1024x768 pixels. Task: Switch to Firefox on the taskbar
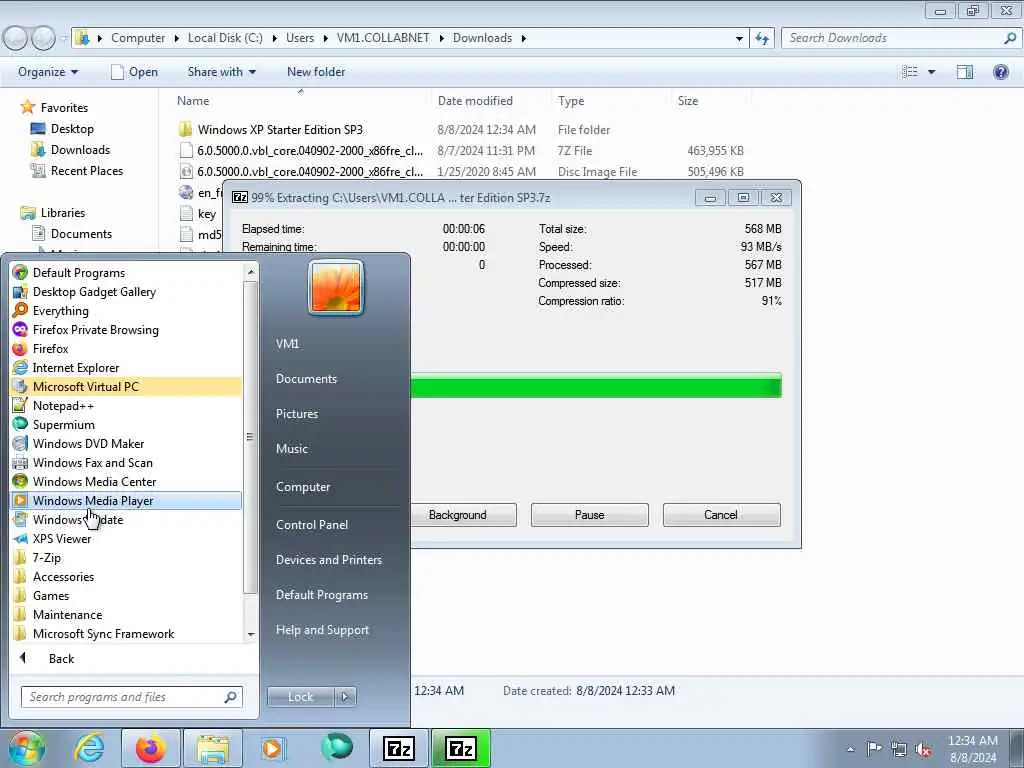[151, 748]
